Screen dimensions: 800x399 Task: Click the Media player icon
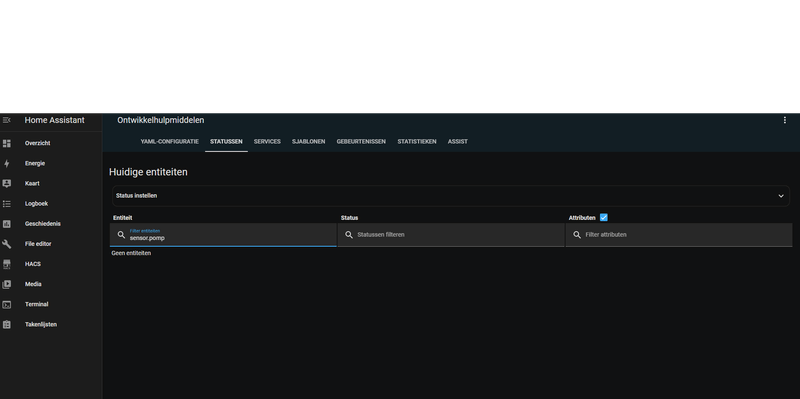pyautogui.click(x=7, y=284)
